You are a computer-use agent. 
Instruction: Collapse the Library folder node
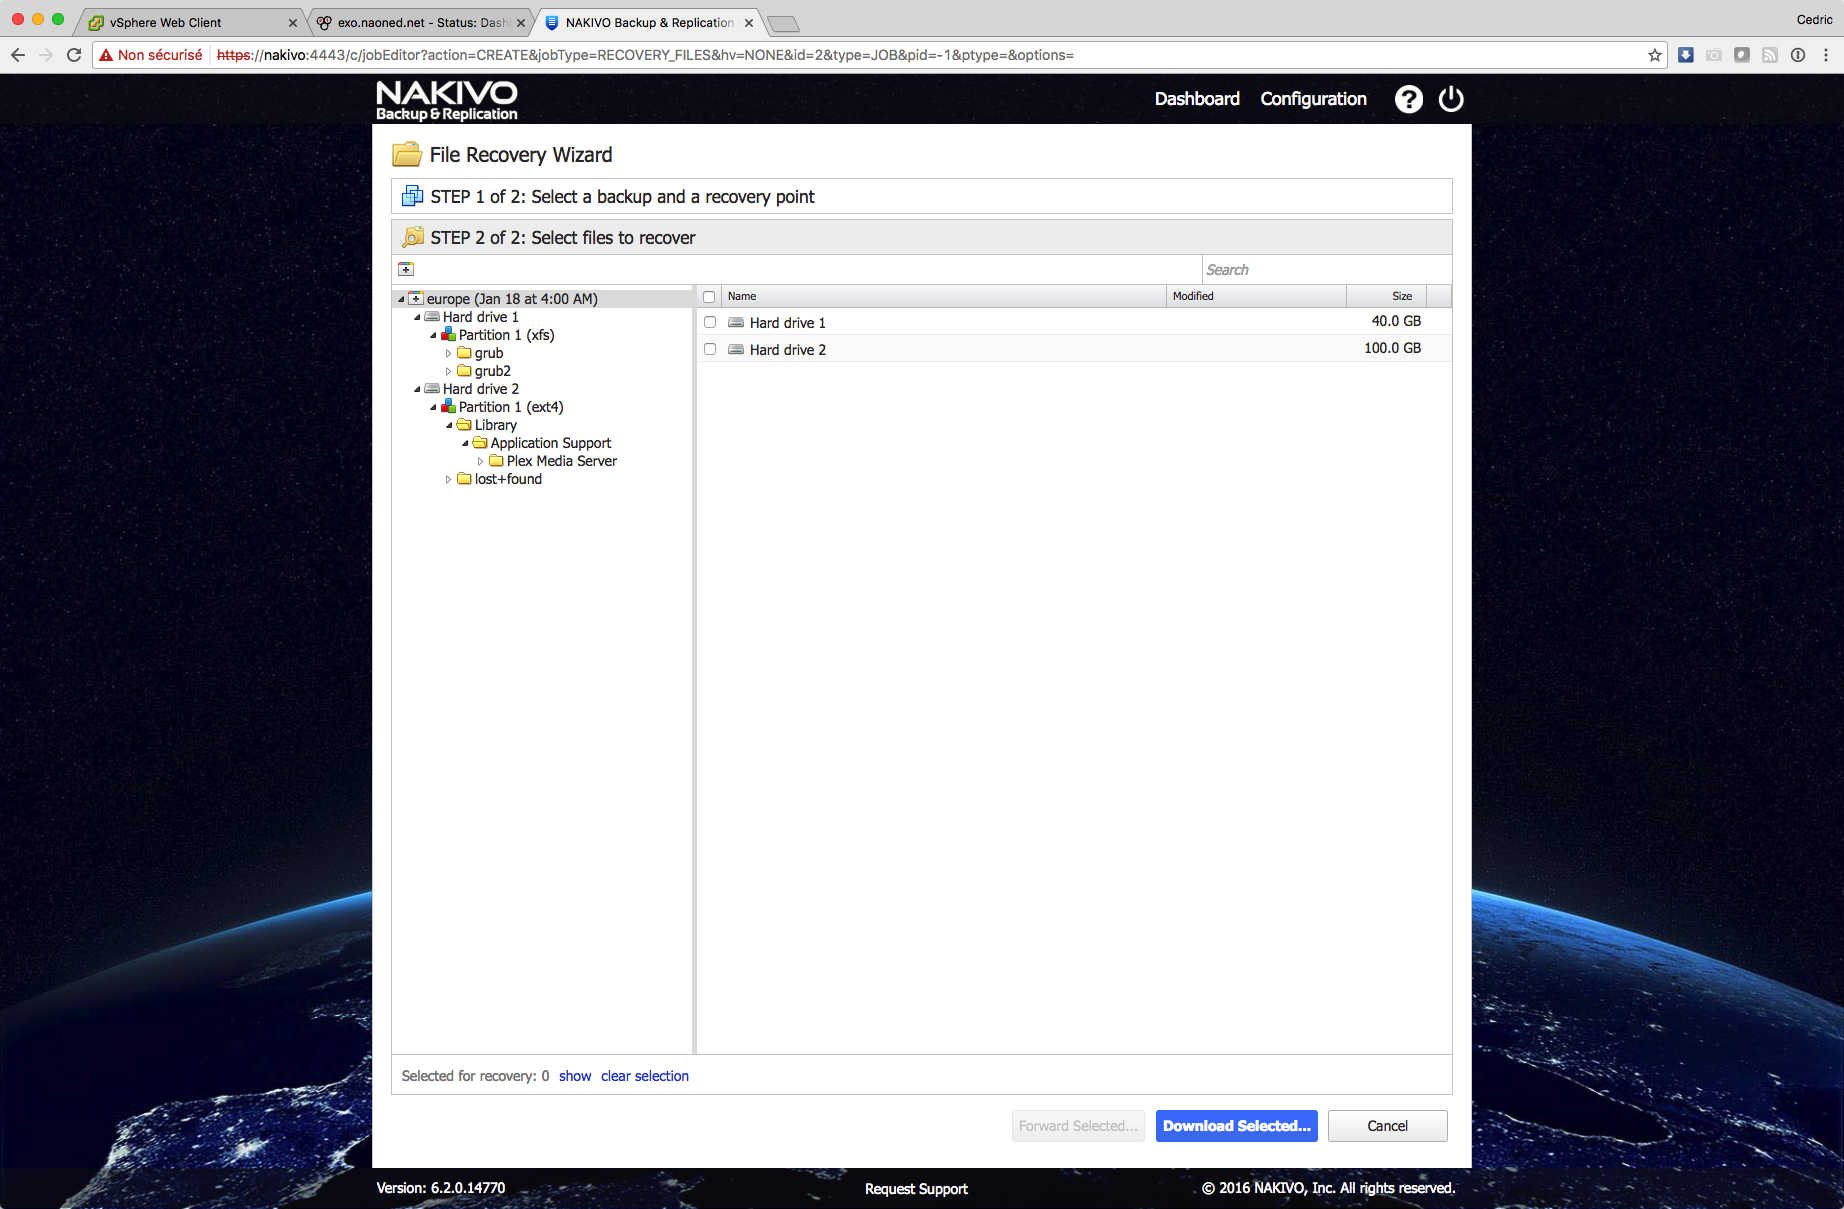tap(449, 425)
